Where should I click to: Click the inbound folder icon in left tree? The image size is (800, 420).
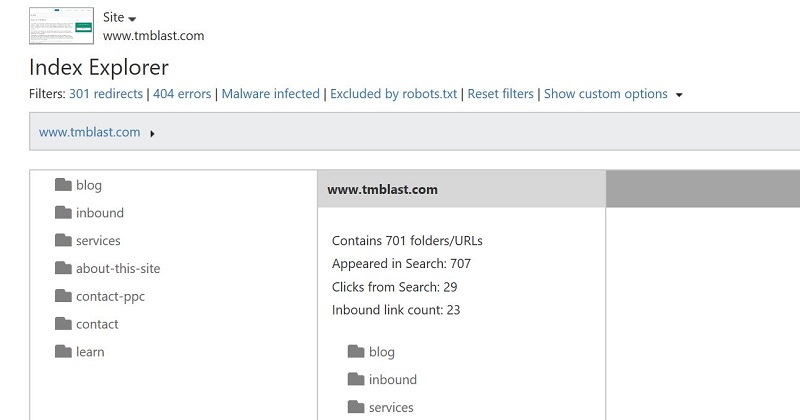tap(63, 212)
